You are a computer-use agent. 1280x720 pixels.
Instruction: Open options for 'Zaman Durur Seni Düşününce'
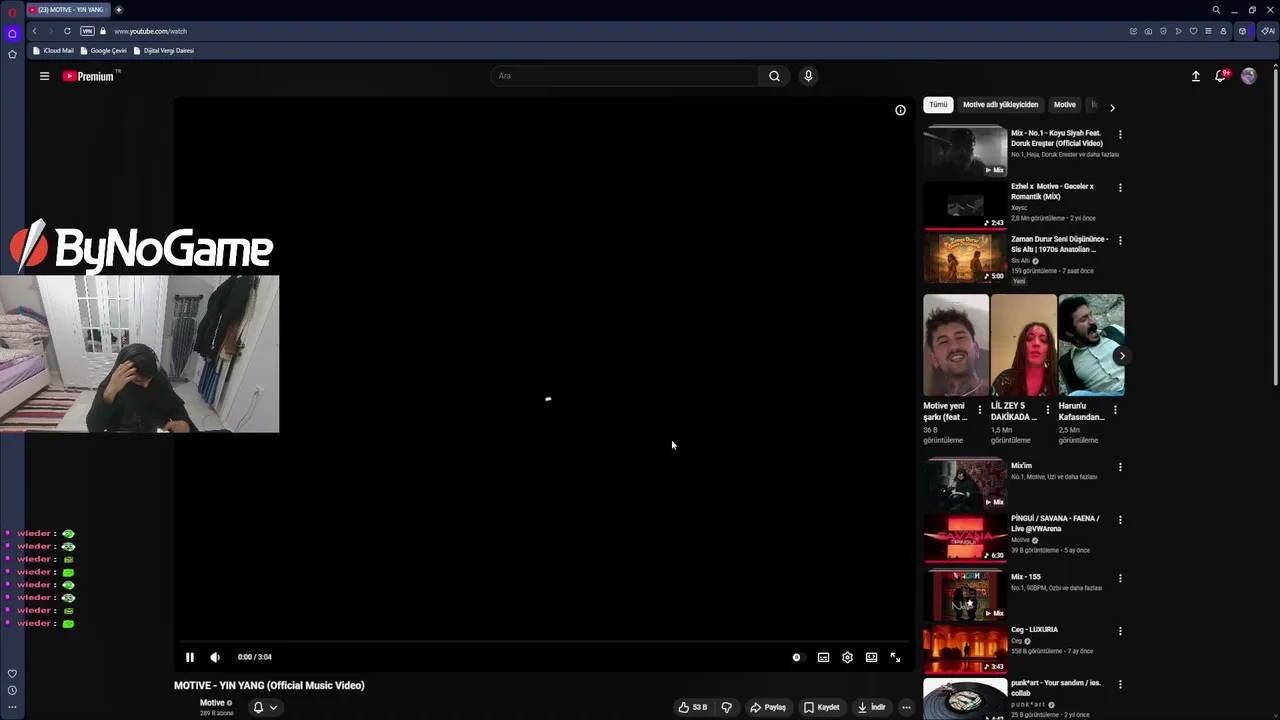(x=1120, y=240)
